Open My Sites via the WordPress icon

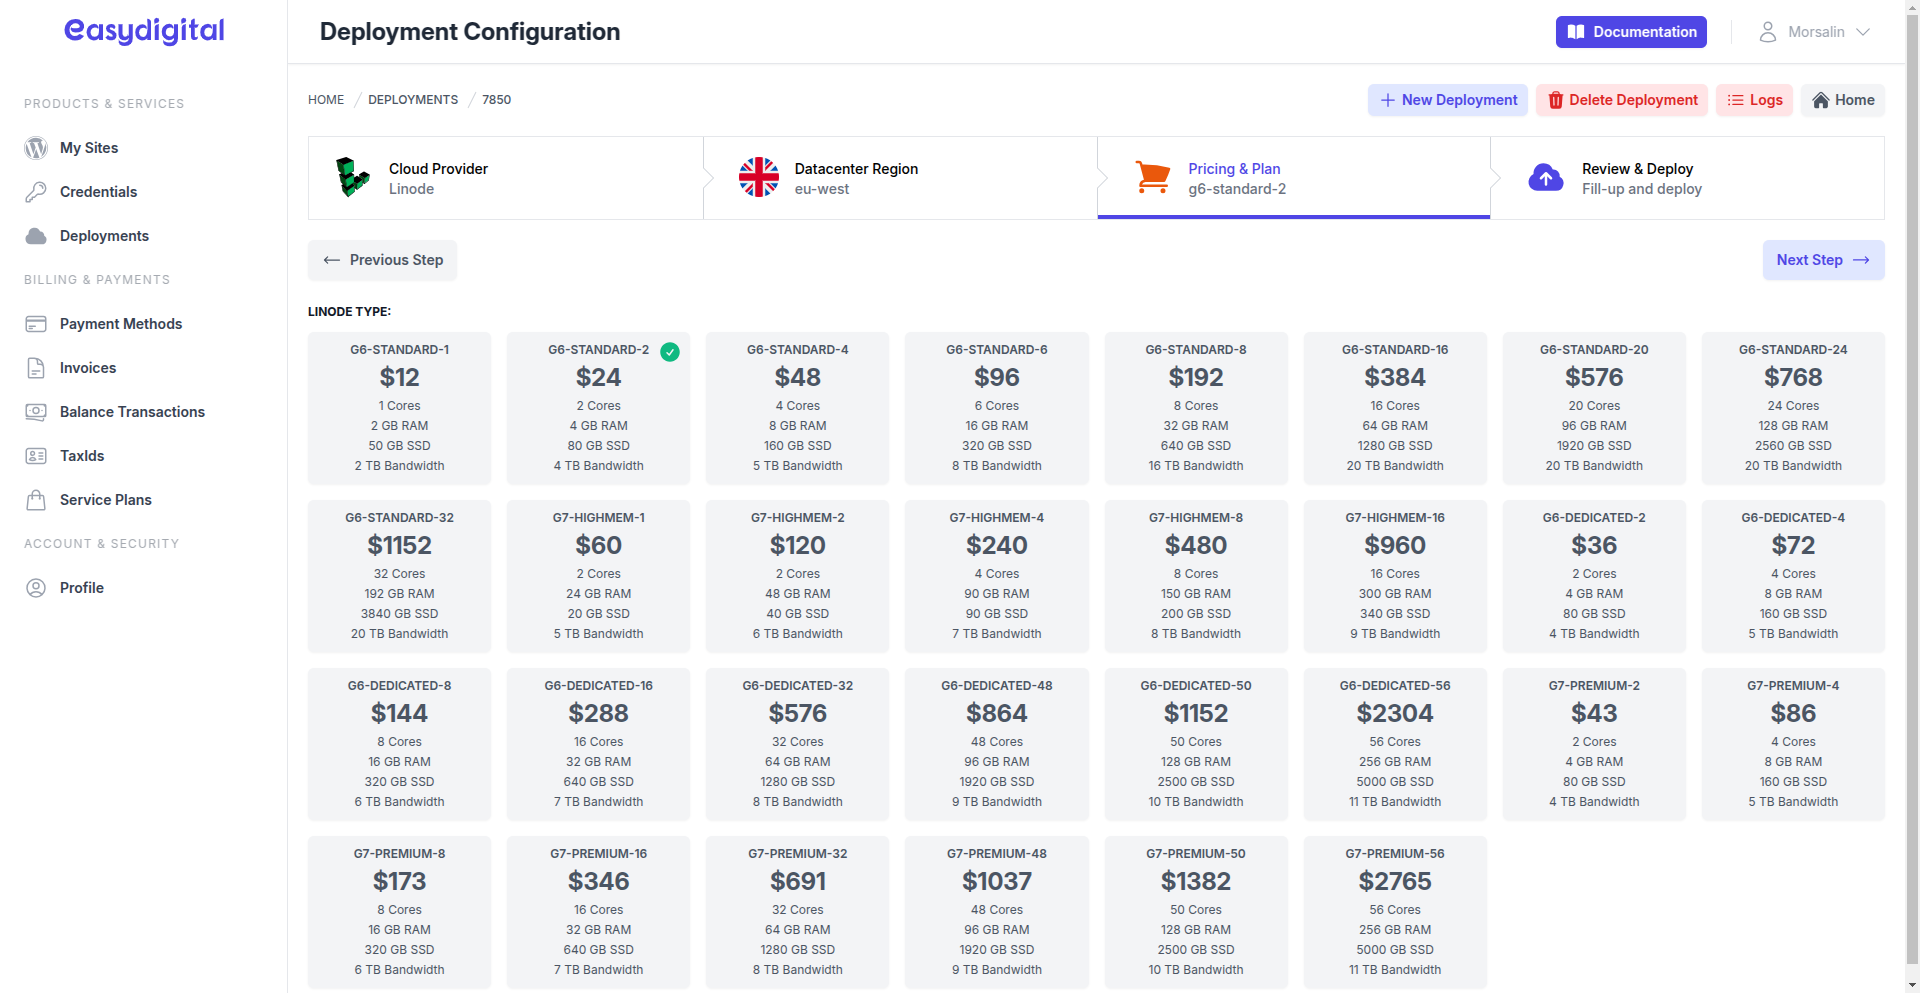(x=36, y=147)
